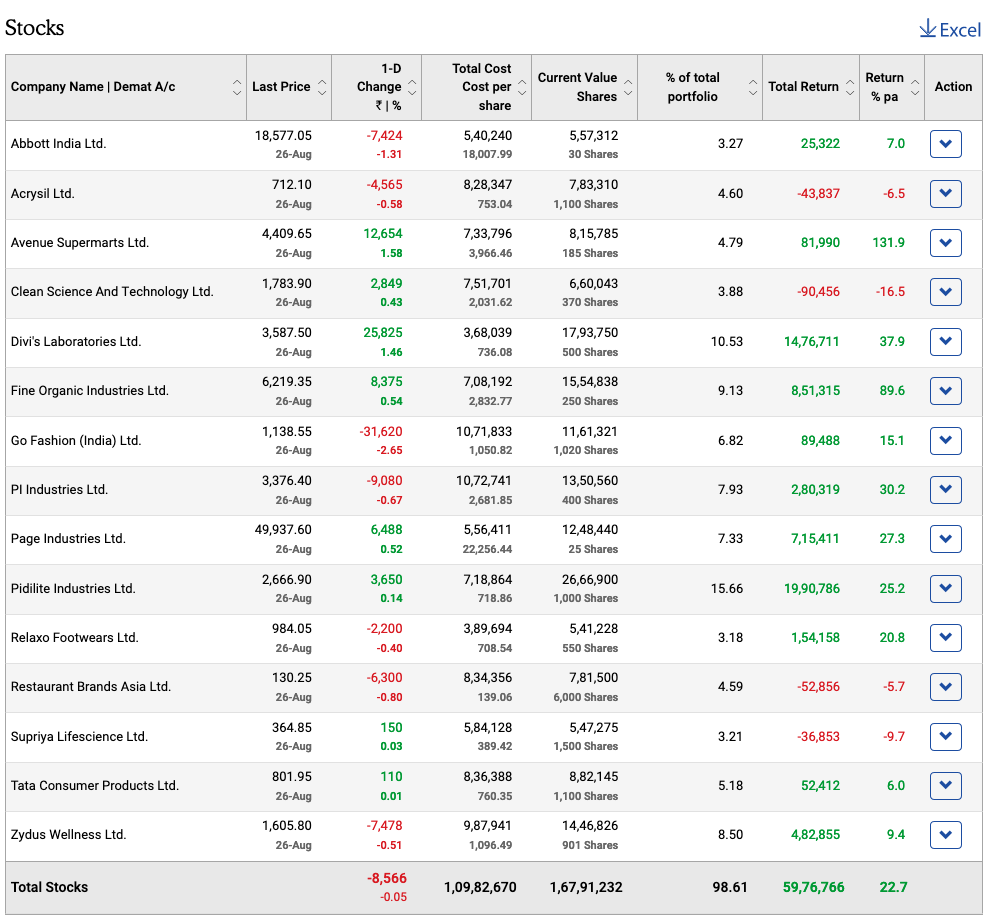Click Zydus Wellness current value 14,46,826

click(590, 826)
